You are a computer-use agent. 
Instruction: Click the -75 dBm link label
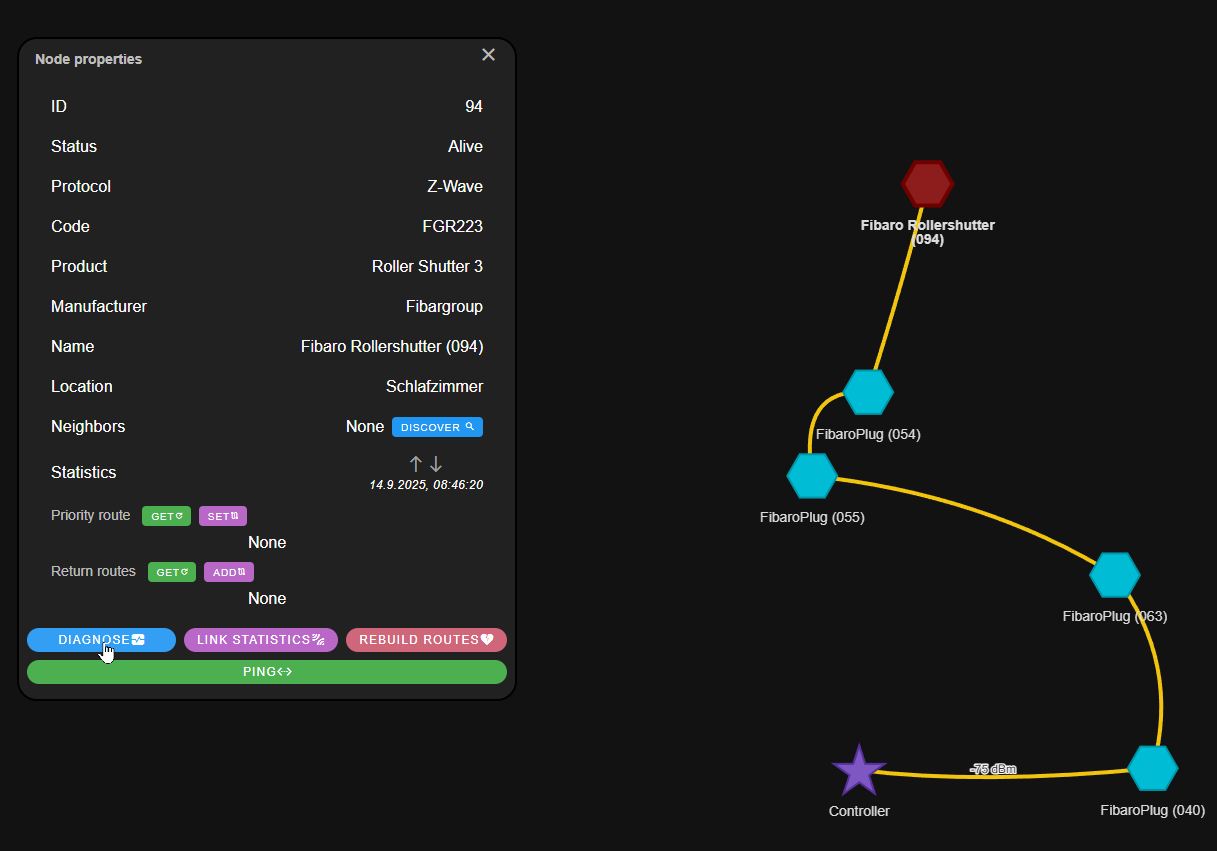992,769
